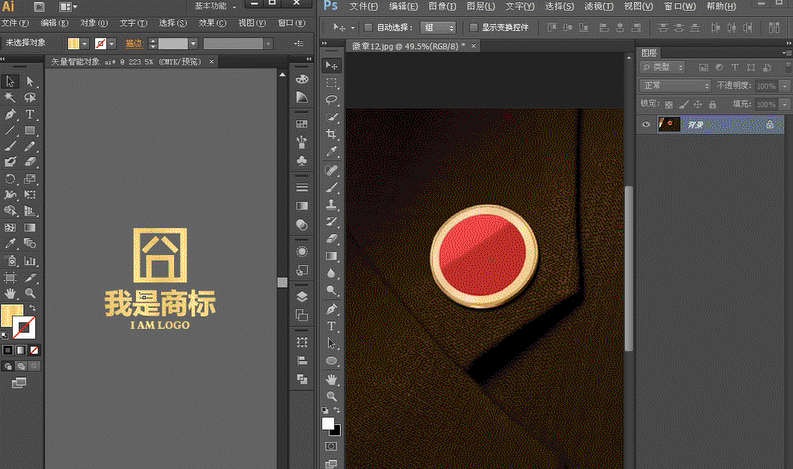Choose the Photoshop Eyedropper tool
This screenshot has height=469, width=793.
331,151
